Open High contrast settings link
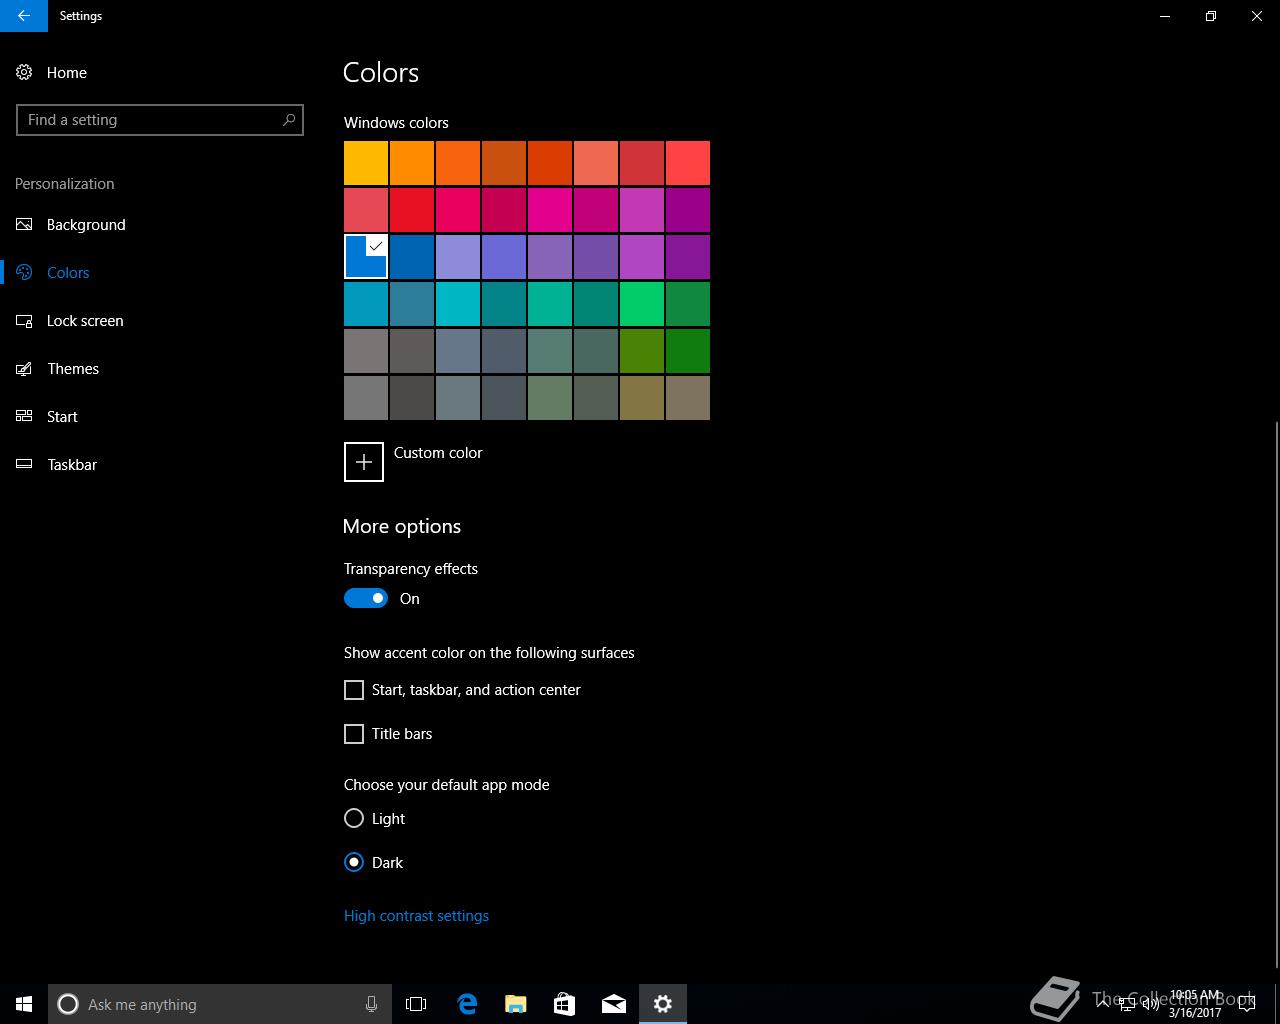This screenshot has height=1024, width=1280. pos(416,916)
